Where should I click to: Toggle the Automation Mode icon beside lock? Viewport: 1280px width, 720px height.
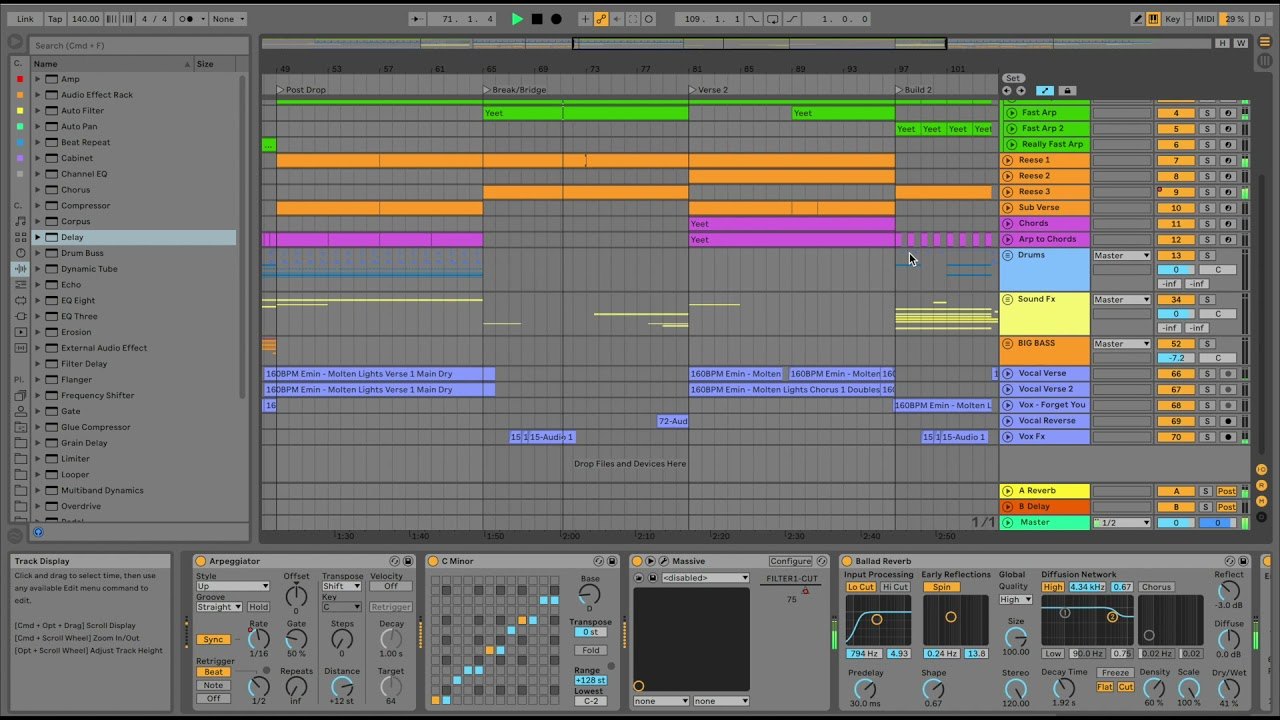tap(1045, 91)
